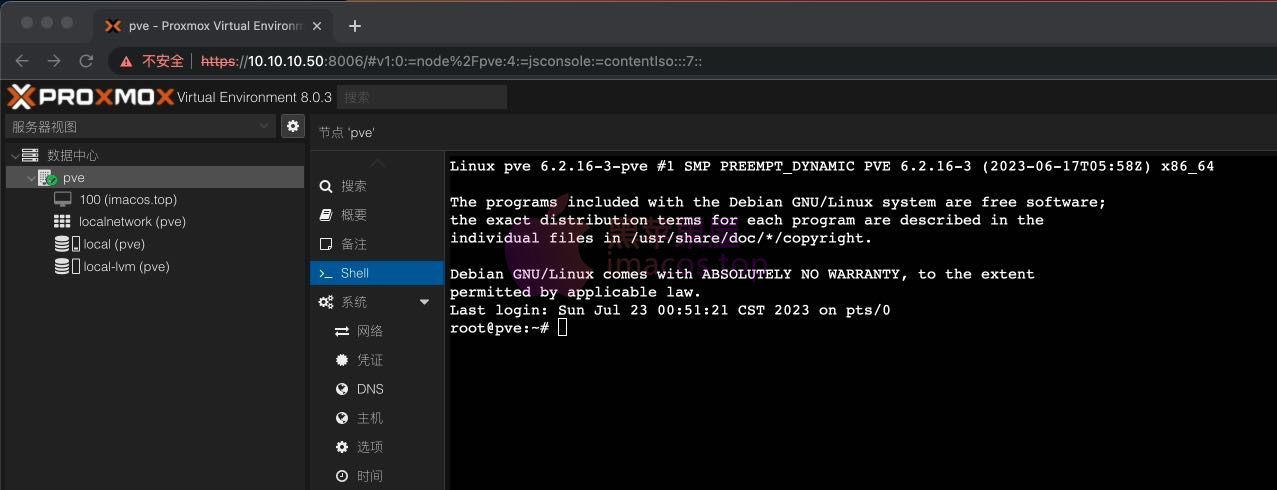The width and height of the screenshot is (1277, 490).
Task: Open the server view settings gear
Action: (x=293, y=126)
